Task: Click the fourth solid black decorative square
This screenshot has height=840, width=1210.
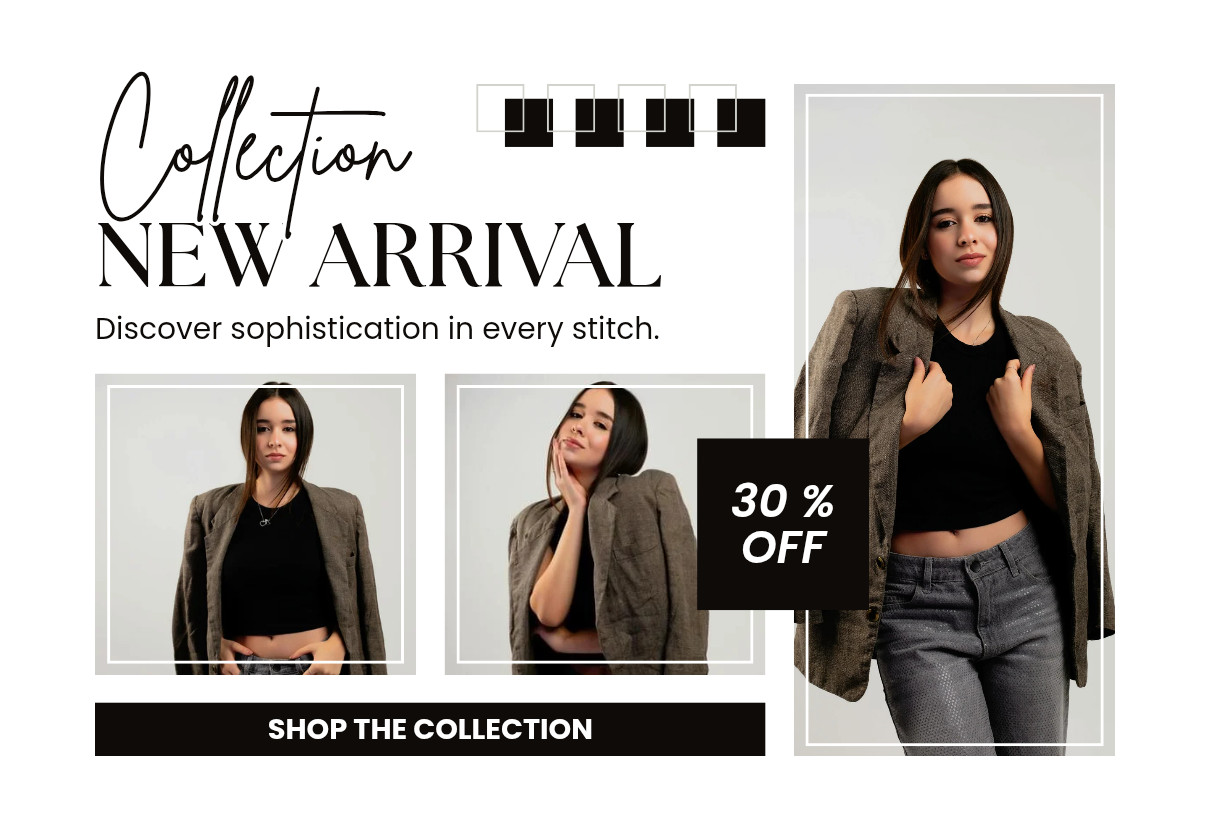Action: click(x=741, y=123)
